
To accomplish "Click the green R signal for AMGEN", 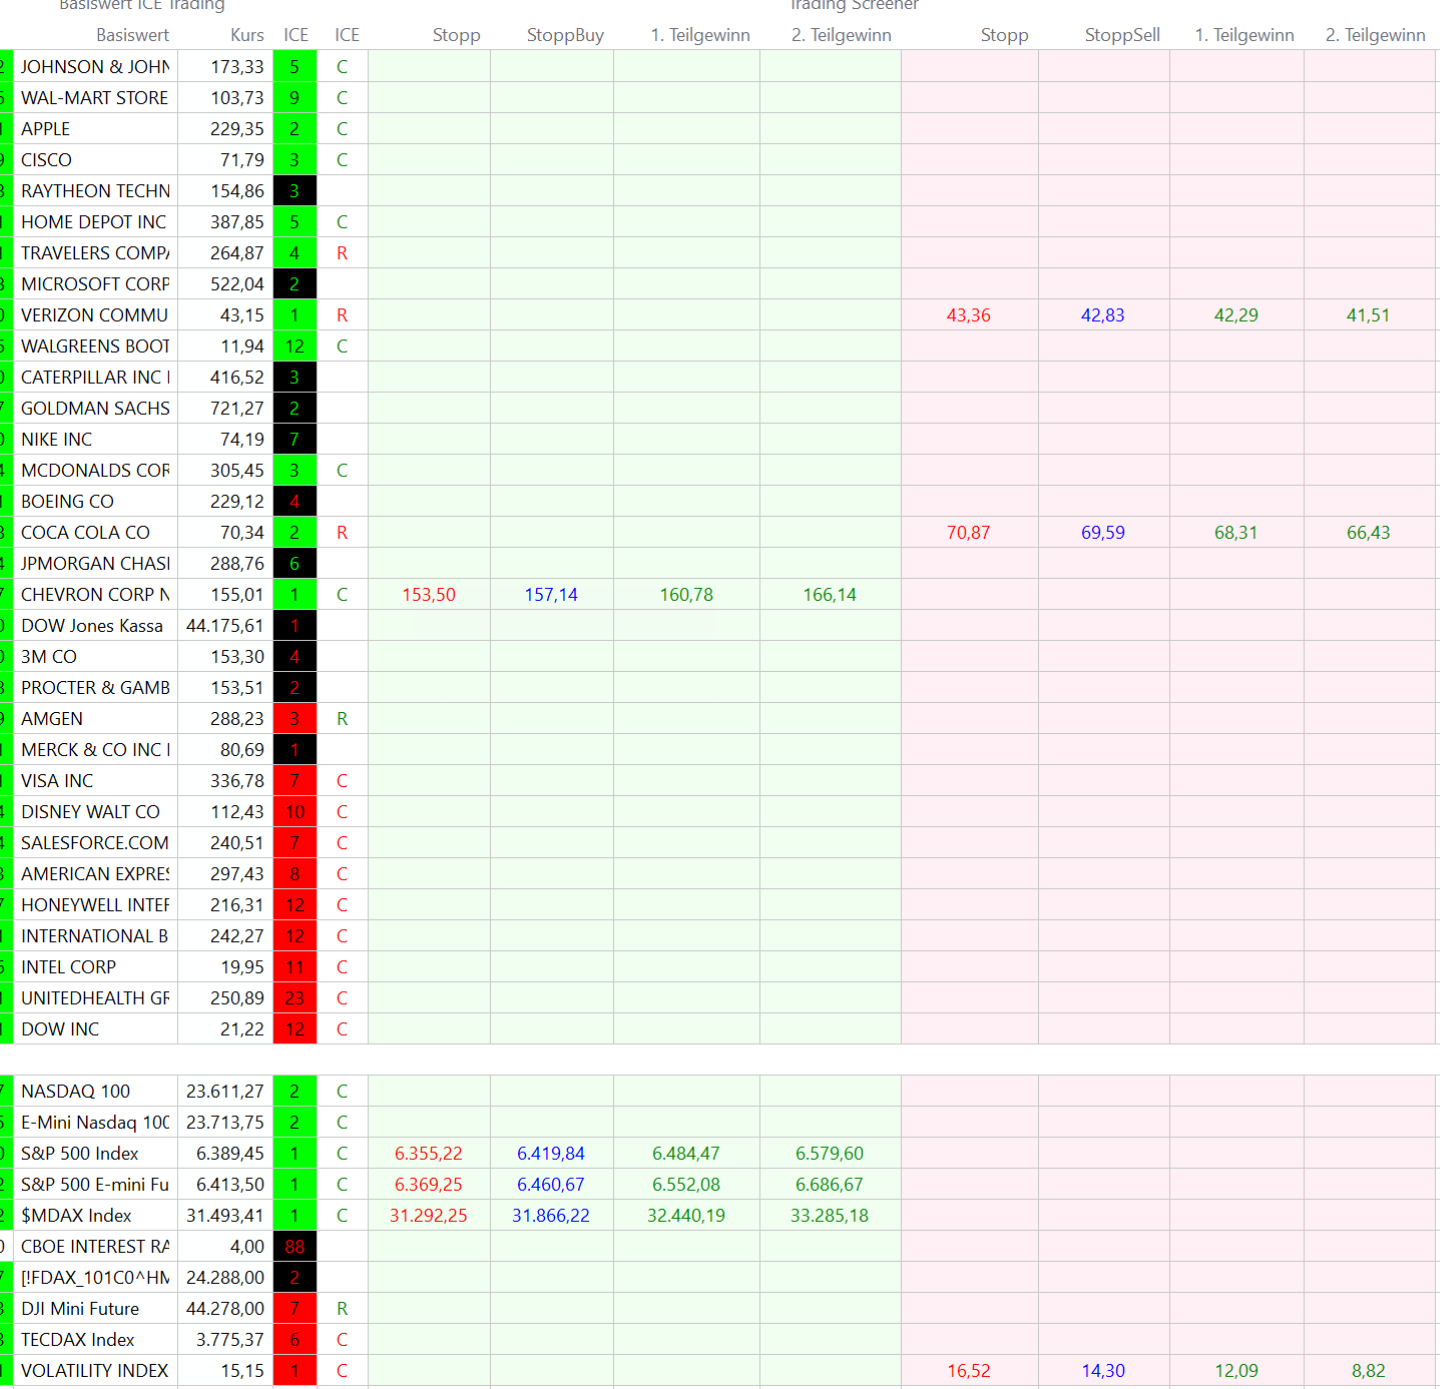I will (x=342, y=719).
